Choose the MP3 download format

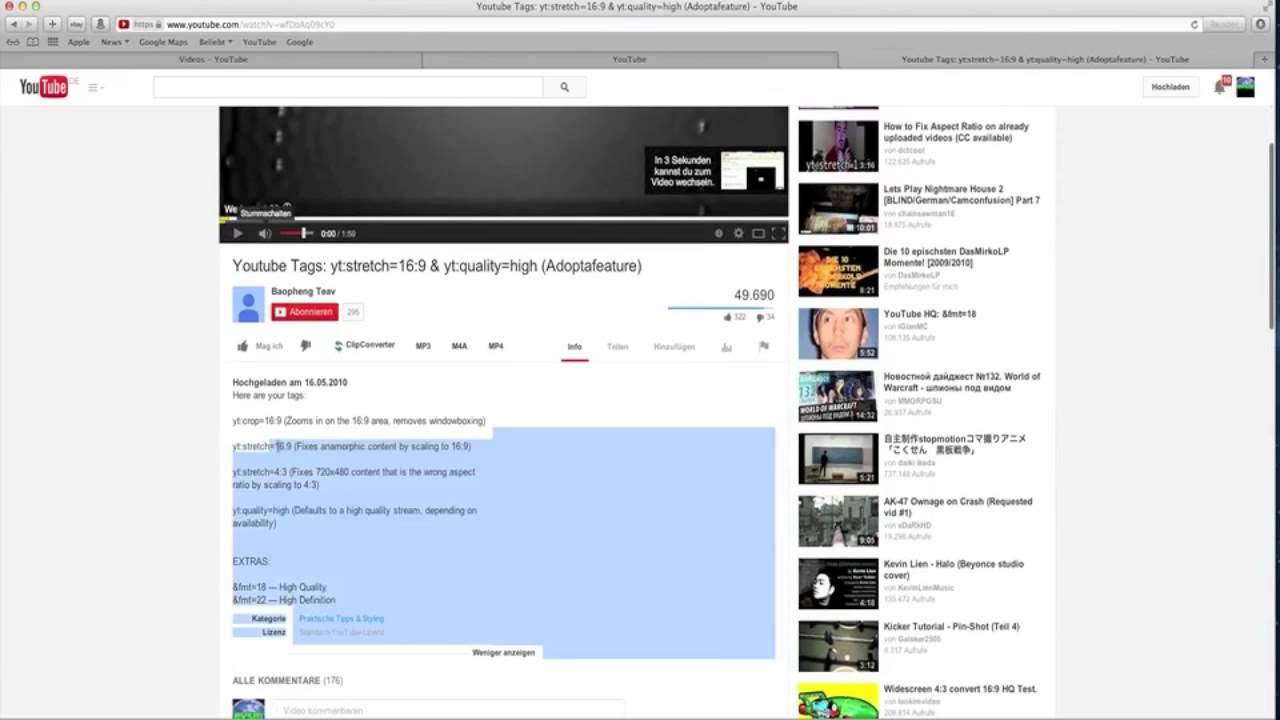click(x=423, y=346)
